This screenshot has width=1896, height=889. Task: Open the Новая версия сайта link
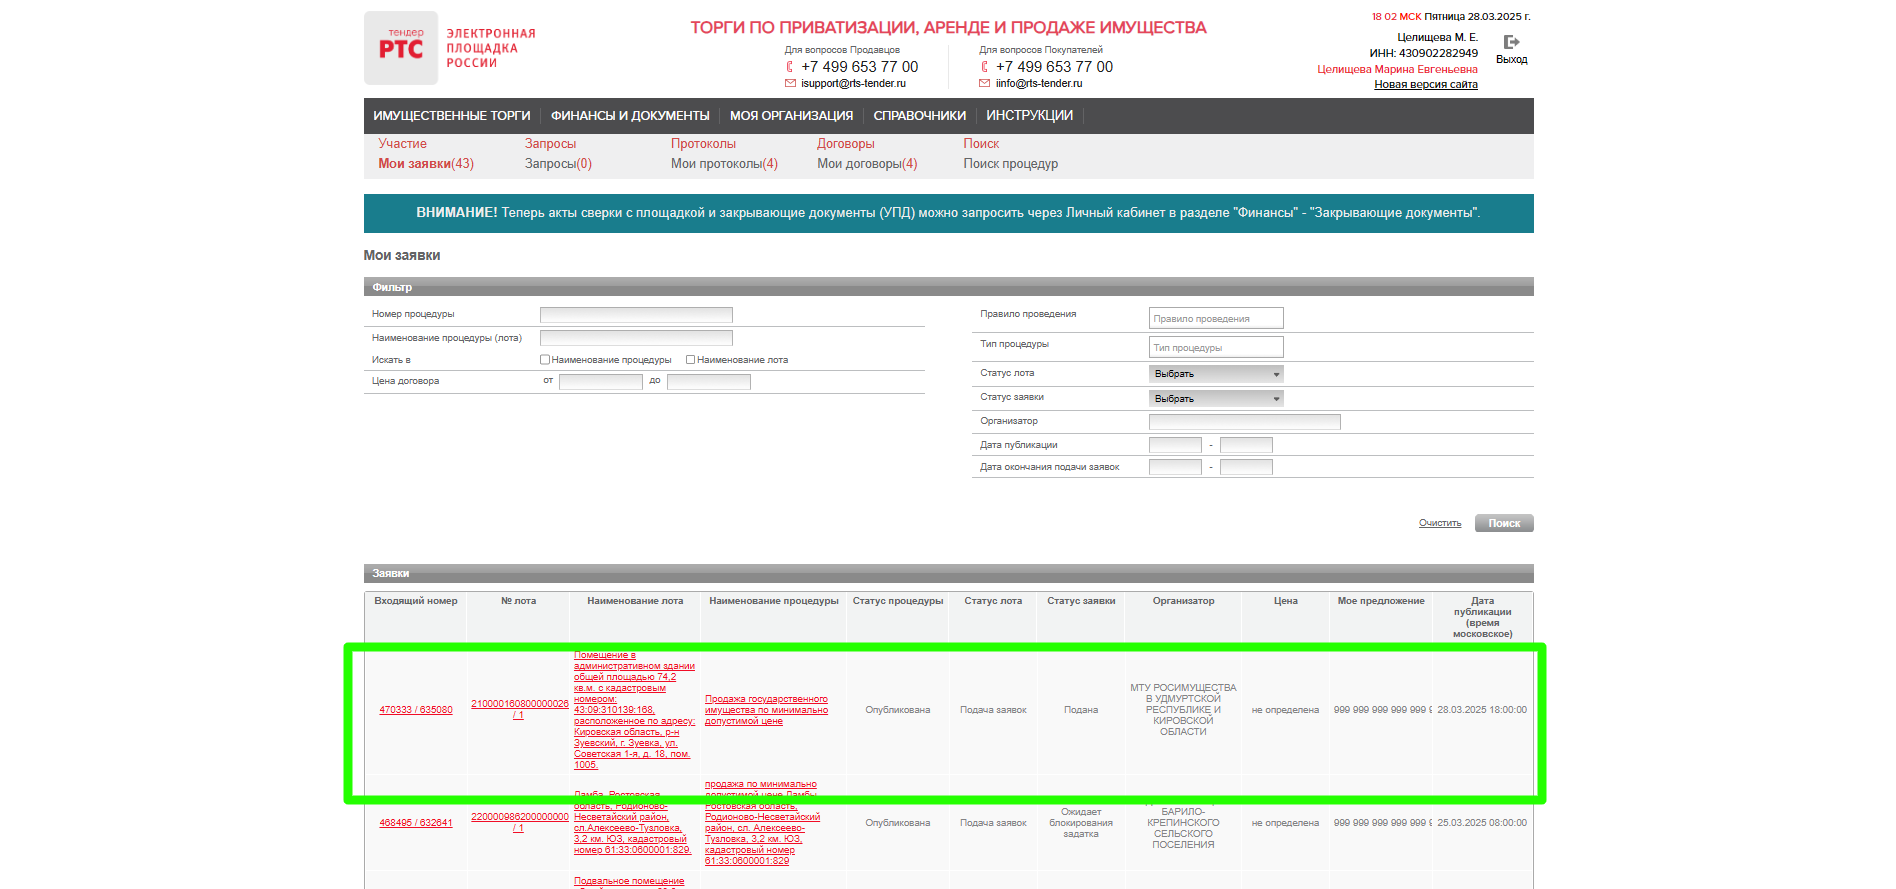1426,84
